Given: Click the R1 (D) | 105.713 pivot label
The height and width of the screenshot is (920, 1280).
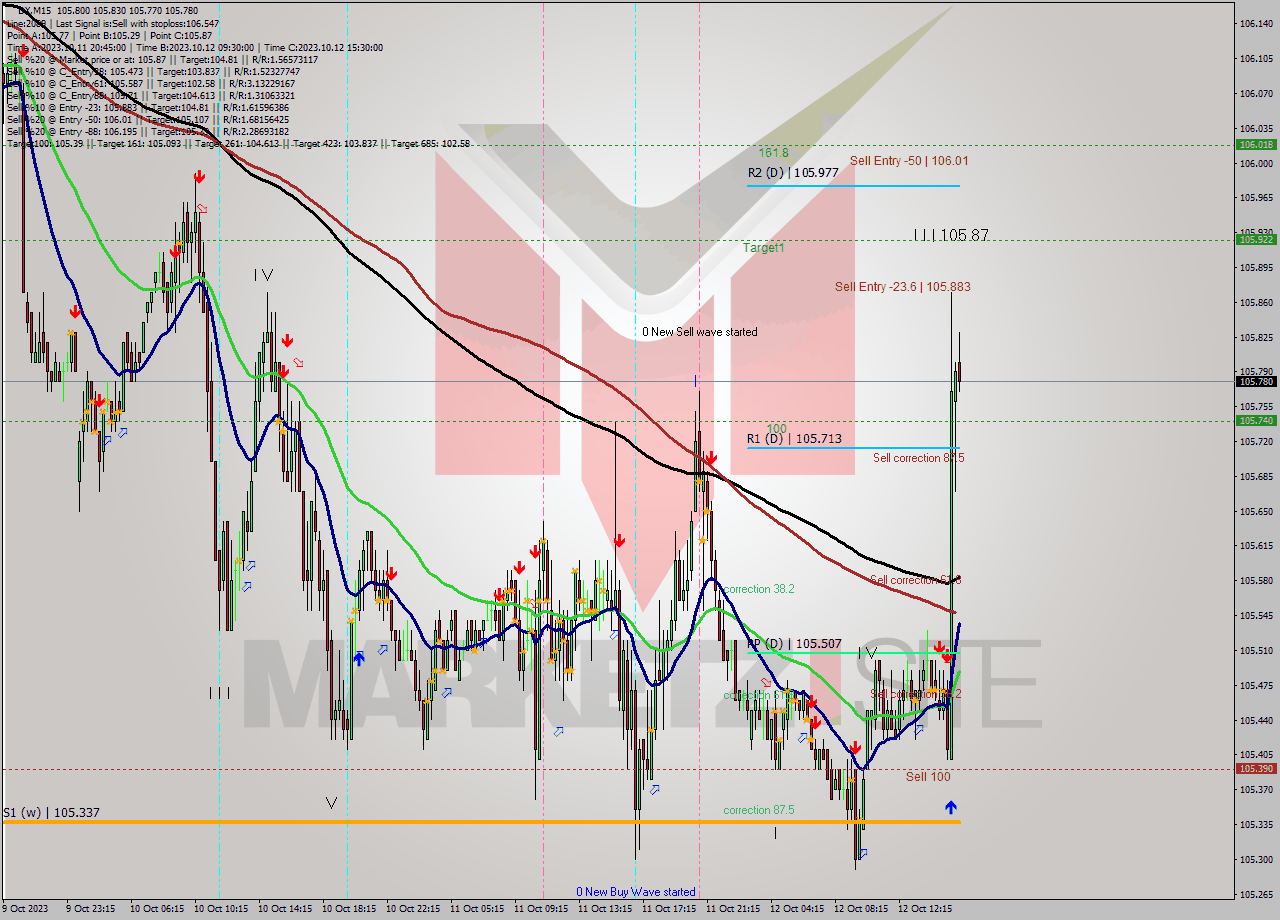Looking at the screenshot, I should click(793, 438).
